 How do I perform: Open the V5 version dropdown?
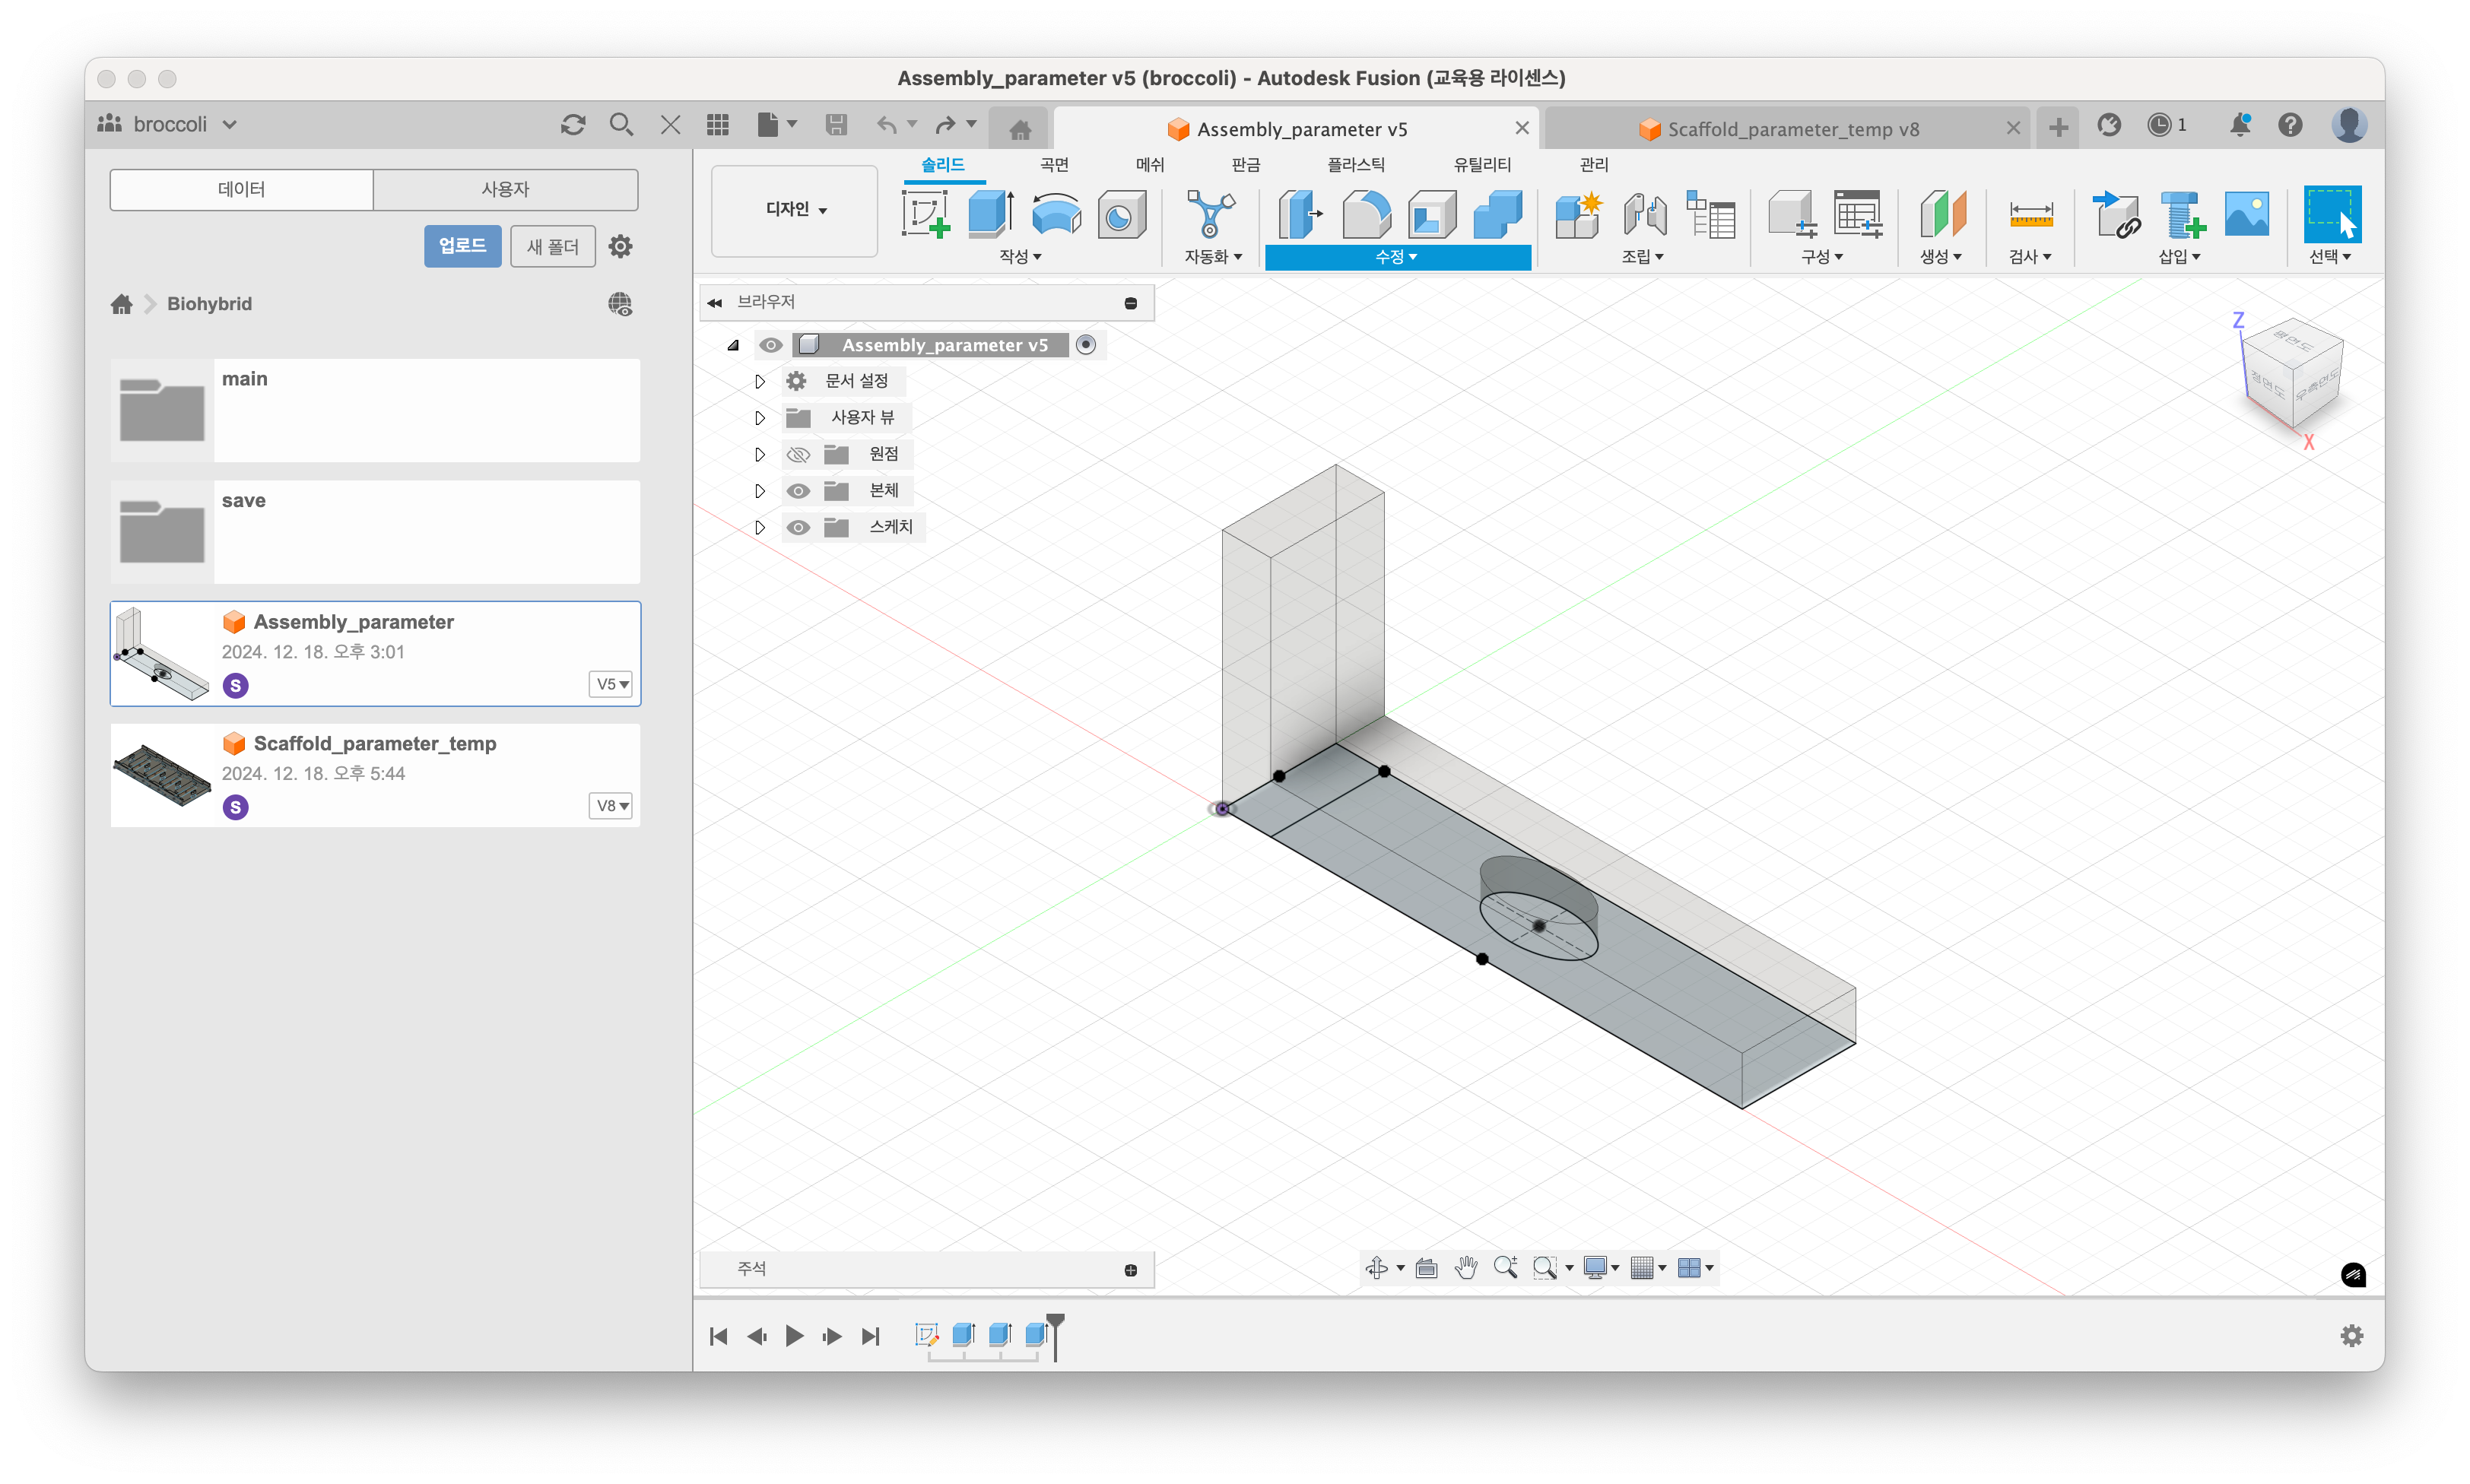(x=611, y=684)
